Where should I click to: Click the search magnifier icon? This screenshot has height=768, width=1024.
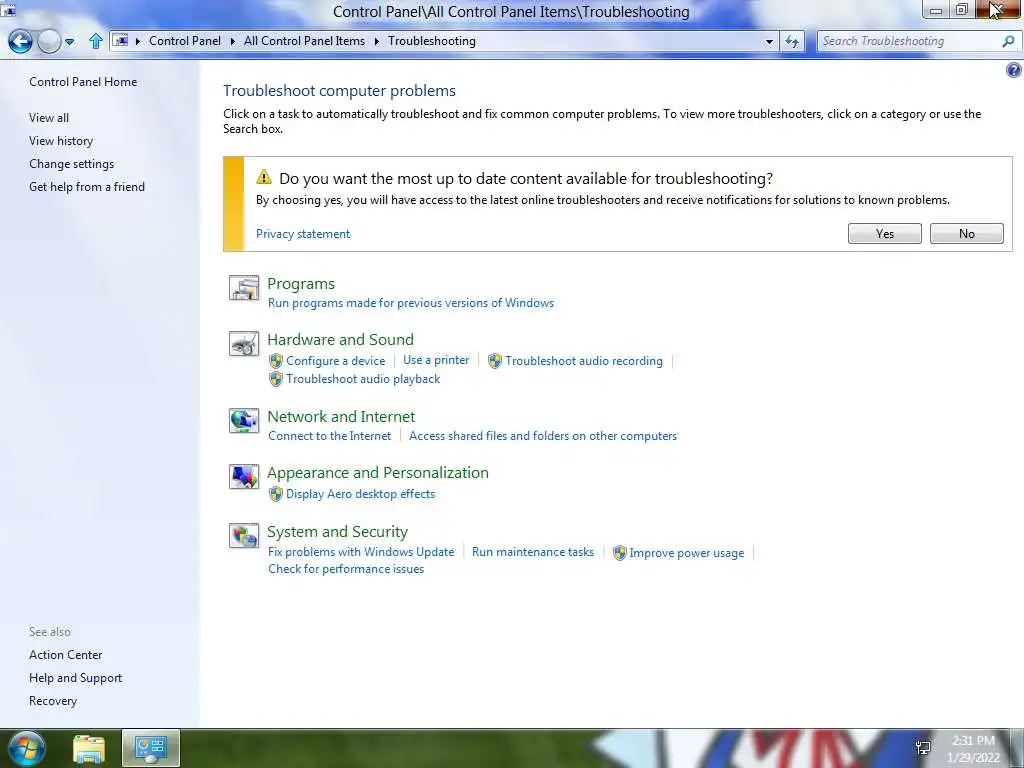pos(1008,41)
